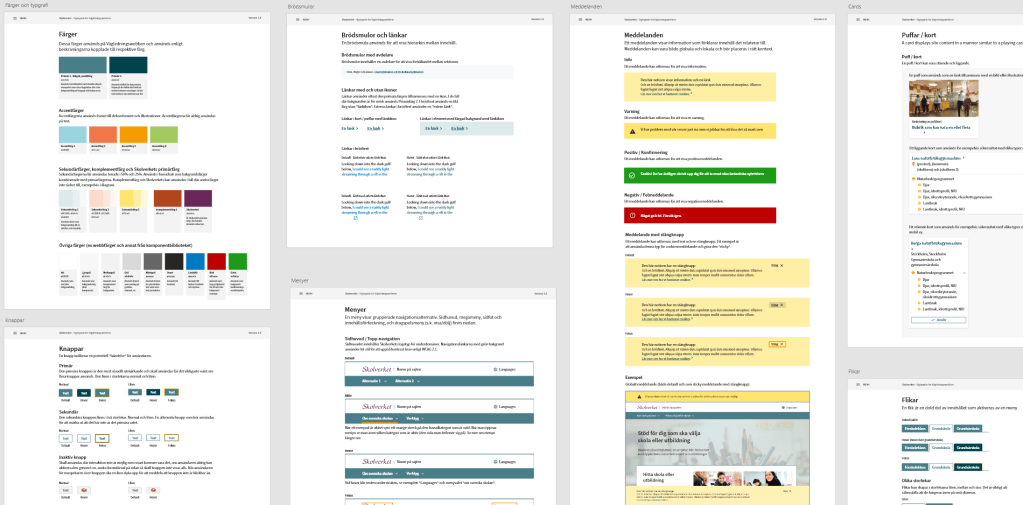Click the cafeteria photo in the Puff card

tap(942, 97)
